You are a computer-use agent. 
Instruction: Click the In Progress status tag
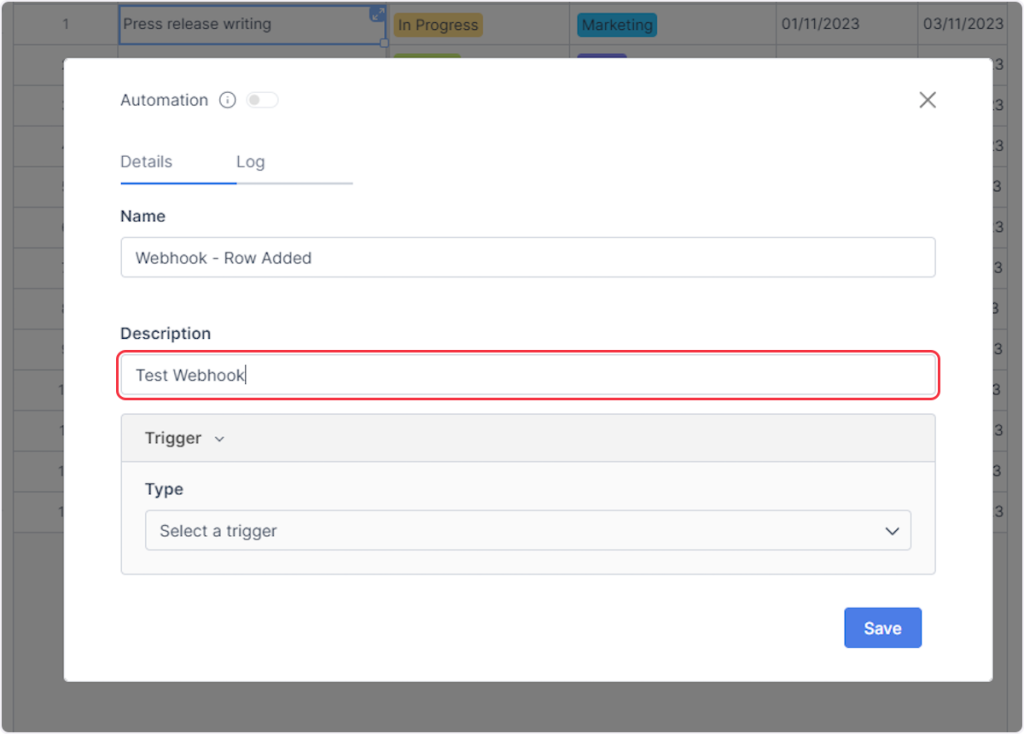(438, 25)
